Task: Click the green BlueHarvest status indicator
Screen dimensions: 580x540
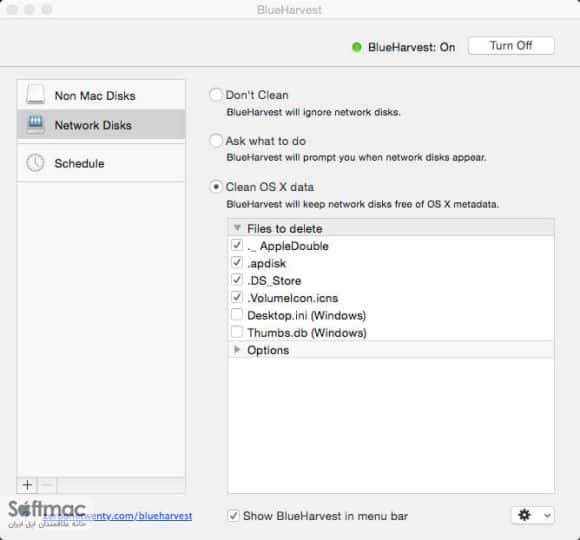Action: pyautogui.click(x=357, y=47)
